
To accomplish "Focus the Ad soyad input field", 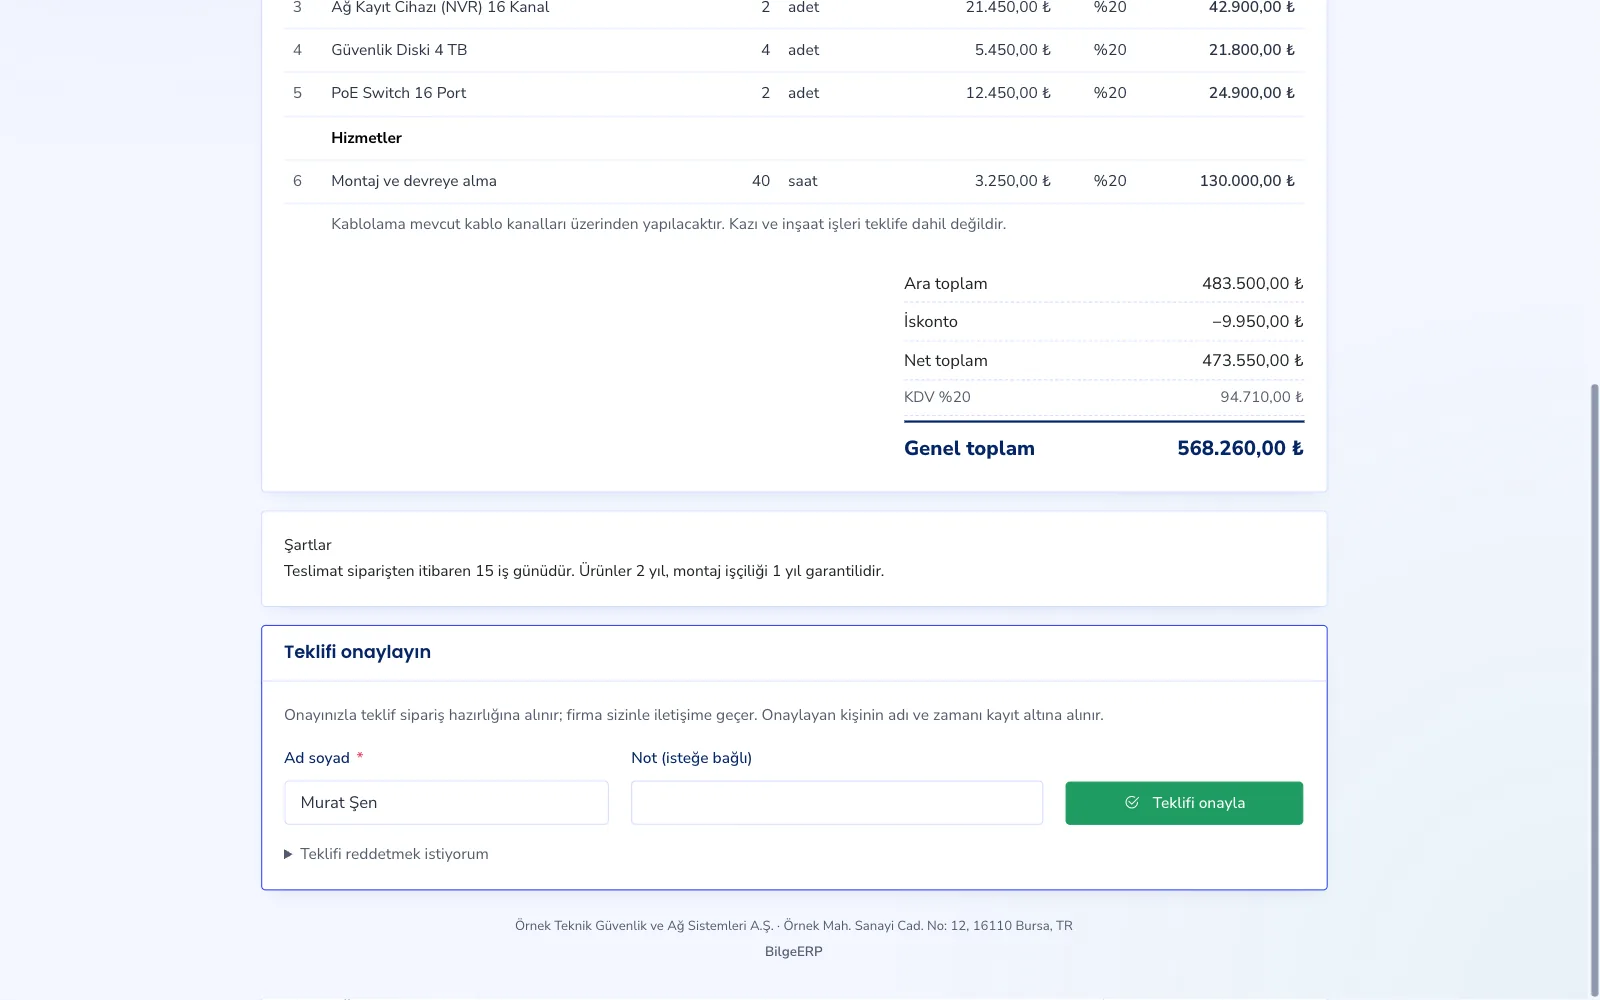I will coord(446,803).
